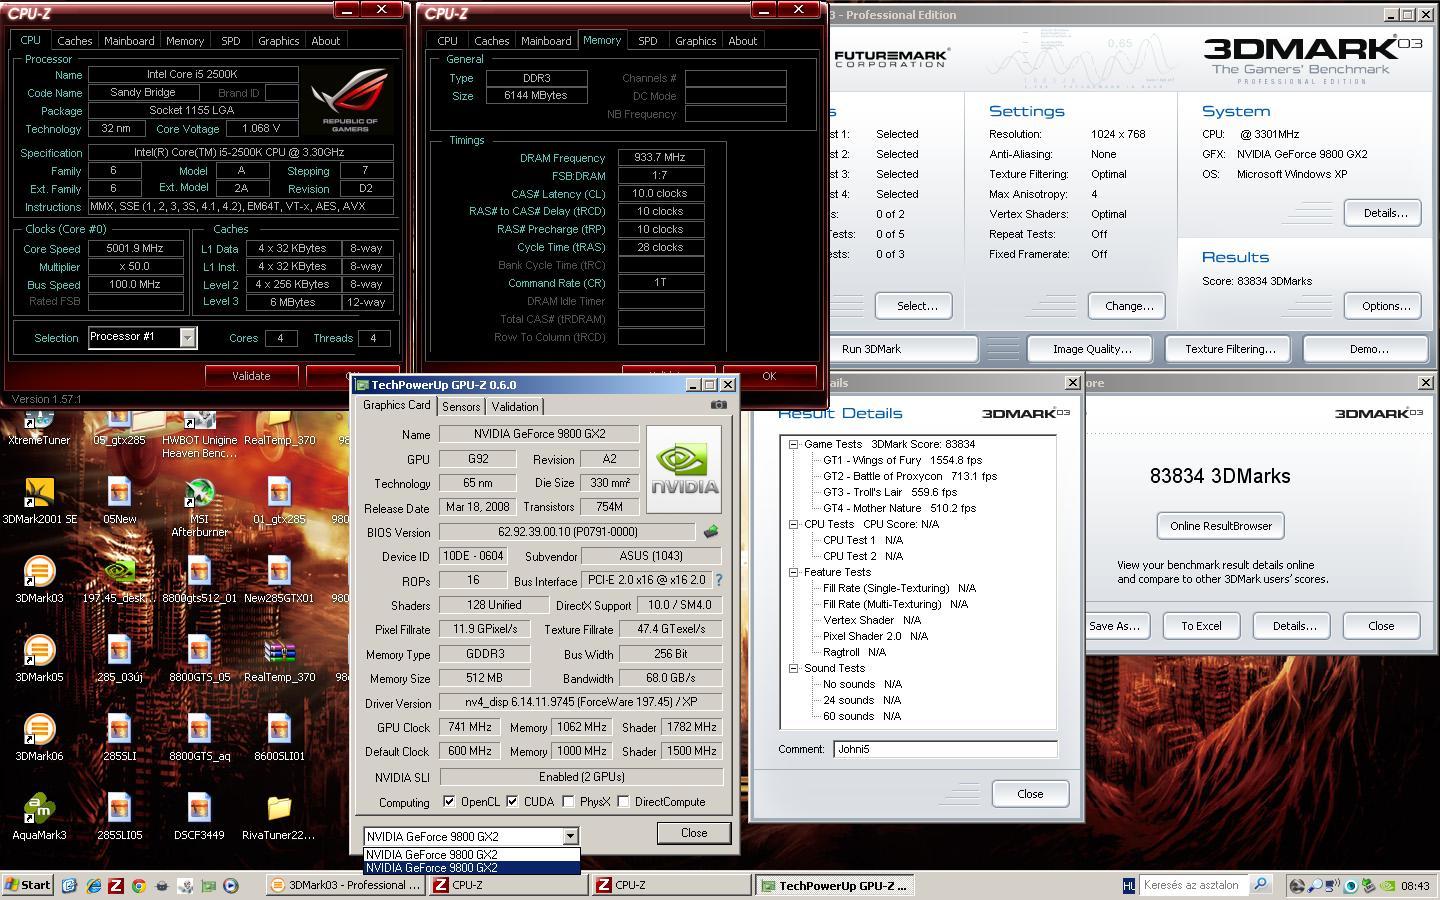Click the Change... settings button in 3DMark03
Viewport: 1440px width, 900px height.
tap(1128, 306)
